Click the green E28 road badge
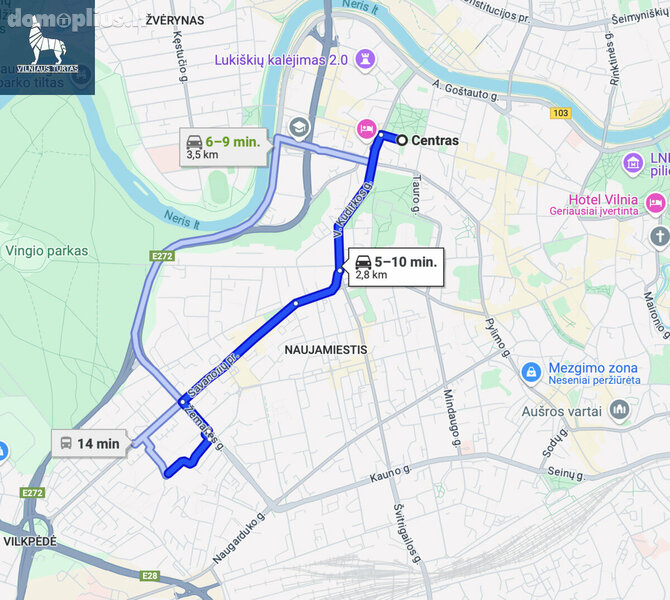This screenshot has width=670, height=600. pyautogui.click(x=150, y=576)
